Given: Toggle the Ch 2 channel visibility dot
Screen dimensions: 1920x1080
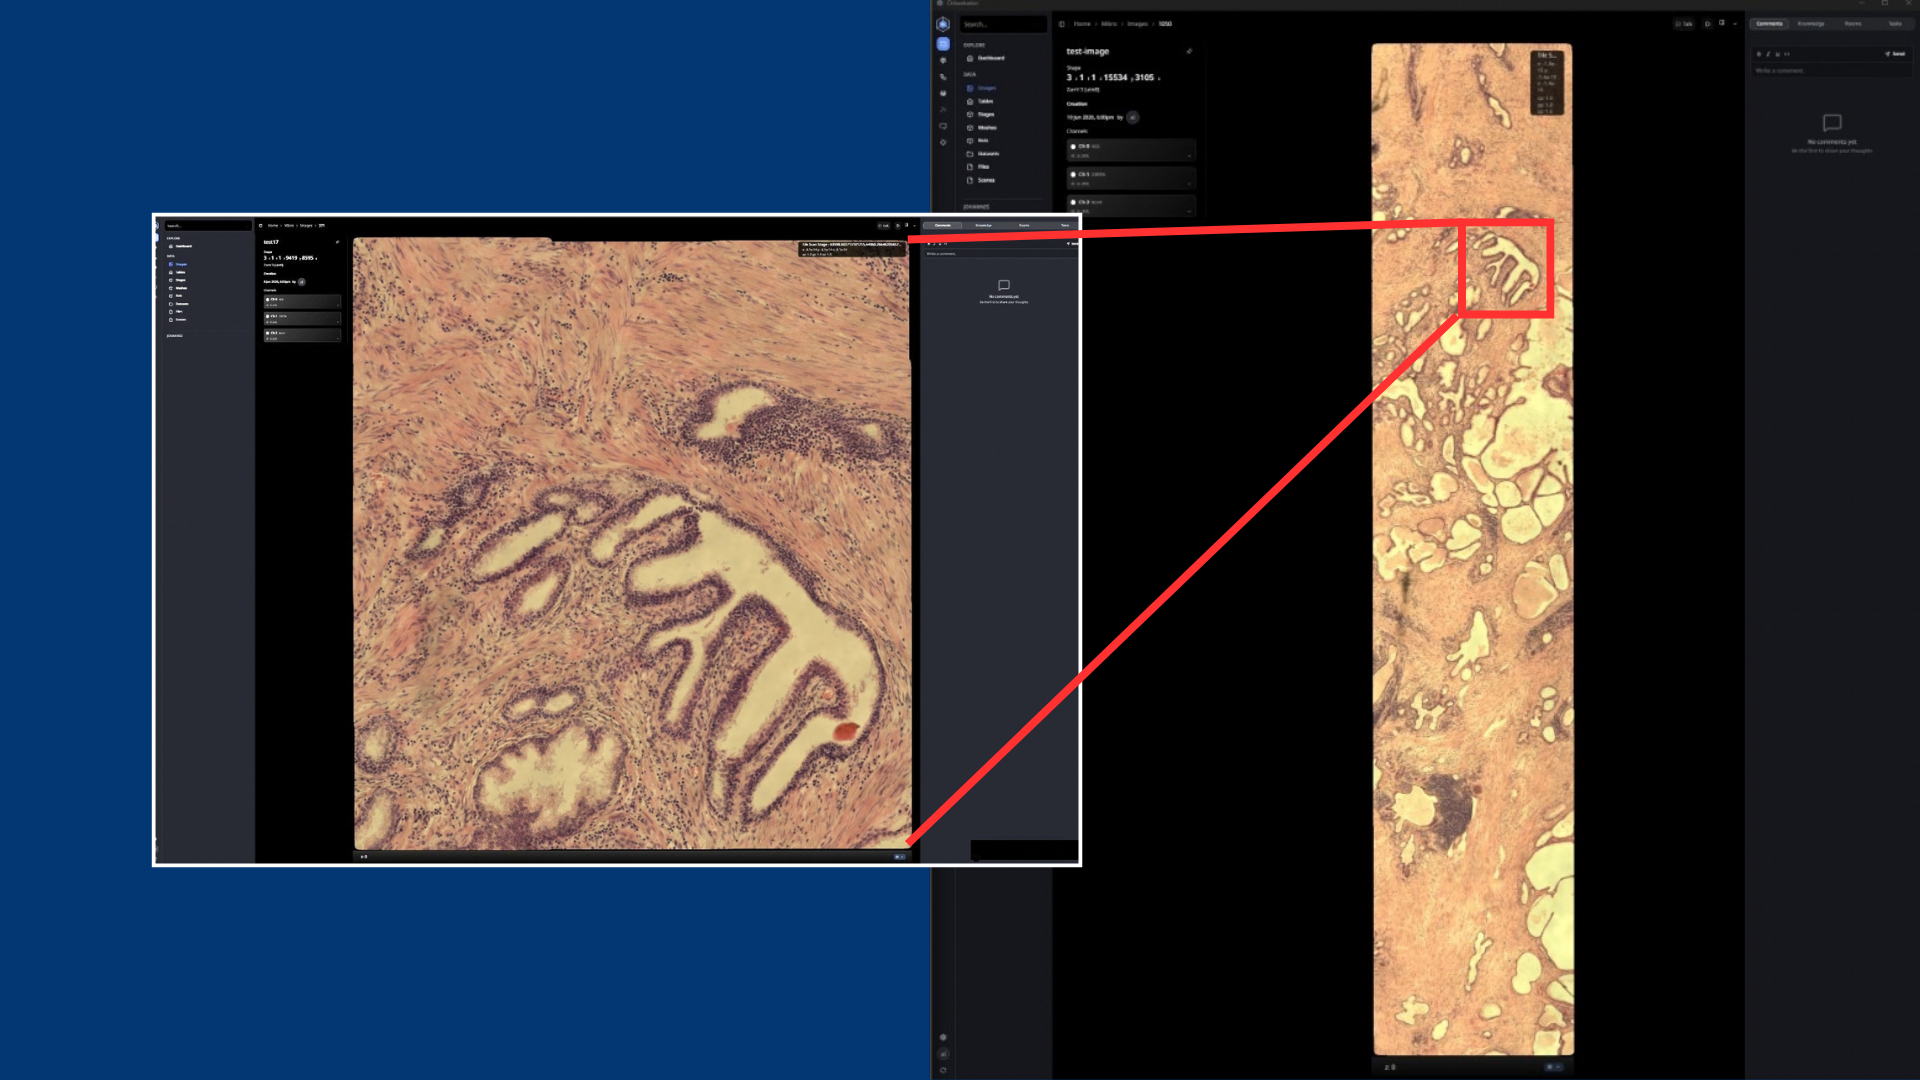Looking at the screenshot, I should pyautogui.click(x=1073, y=202).
